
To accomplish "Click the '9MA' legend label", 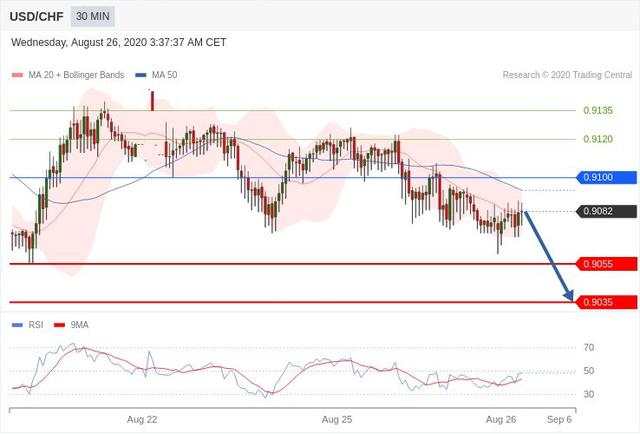I will [79, 325].
